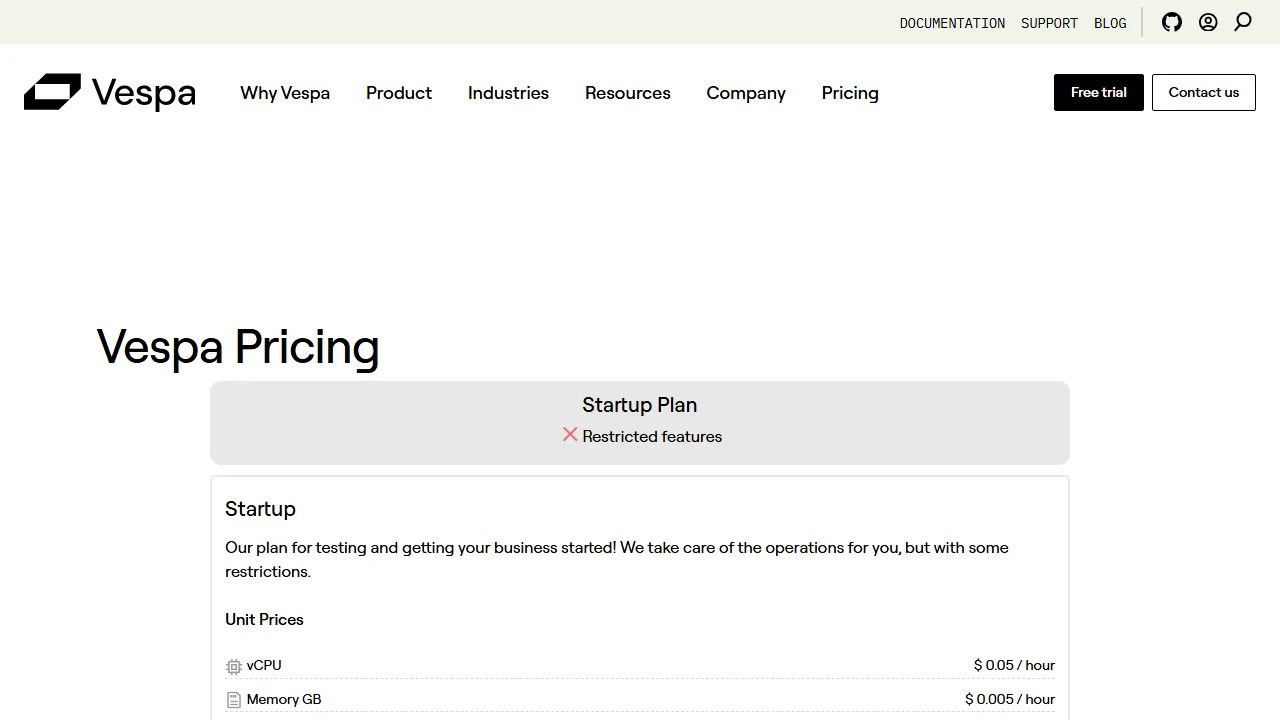The width and height of the screenshot is (1280, 720).
Task: Select the Startup Plan tab
Action: [x=640, y=422]
